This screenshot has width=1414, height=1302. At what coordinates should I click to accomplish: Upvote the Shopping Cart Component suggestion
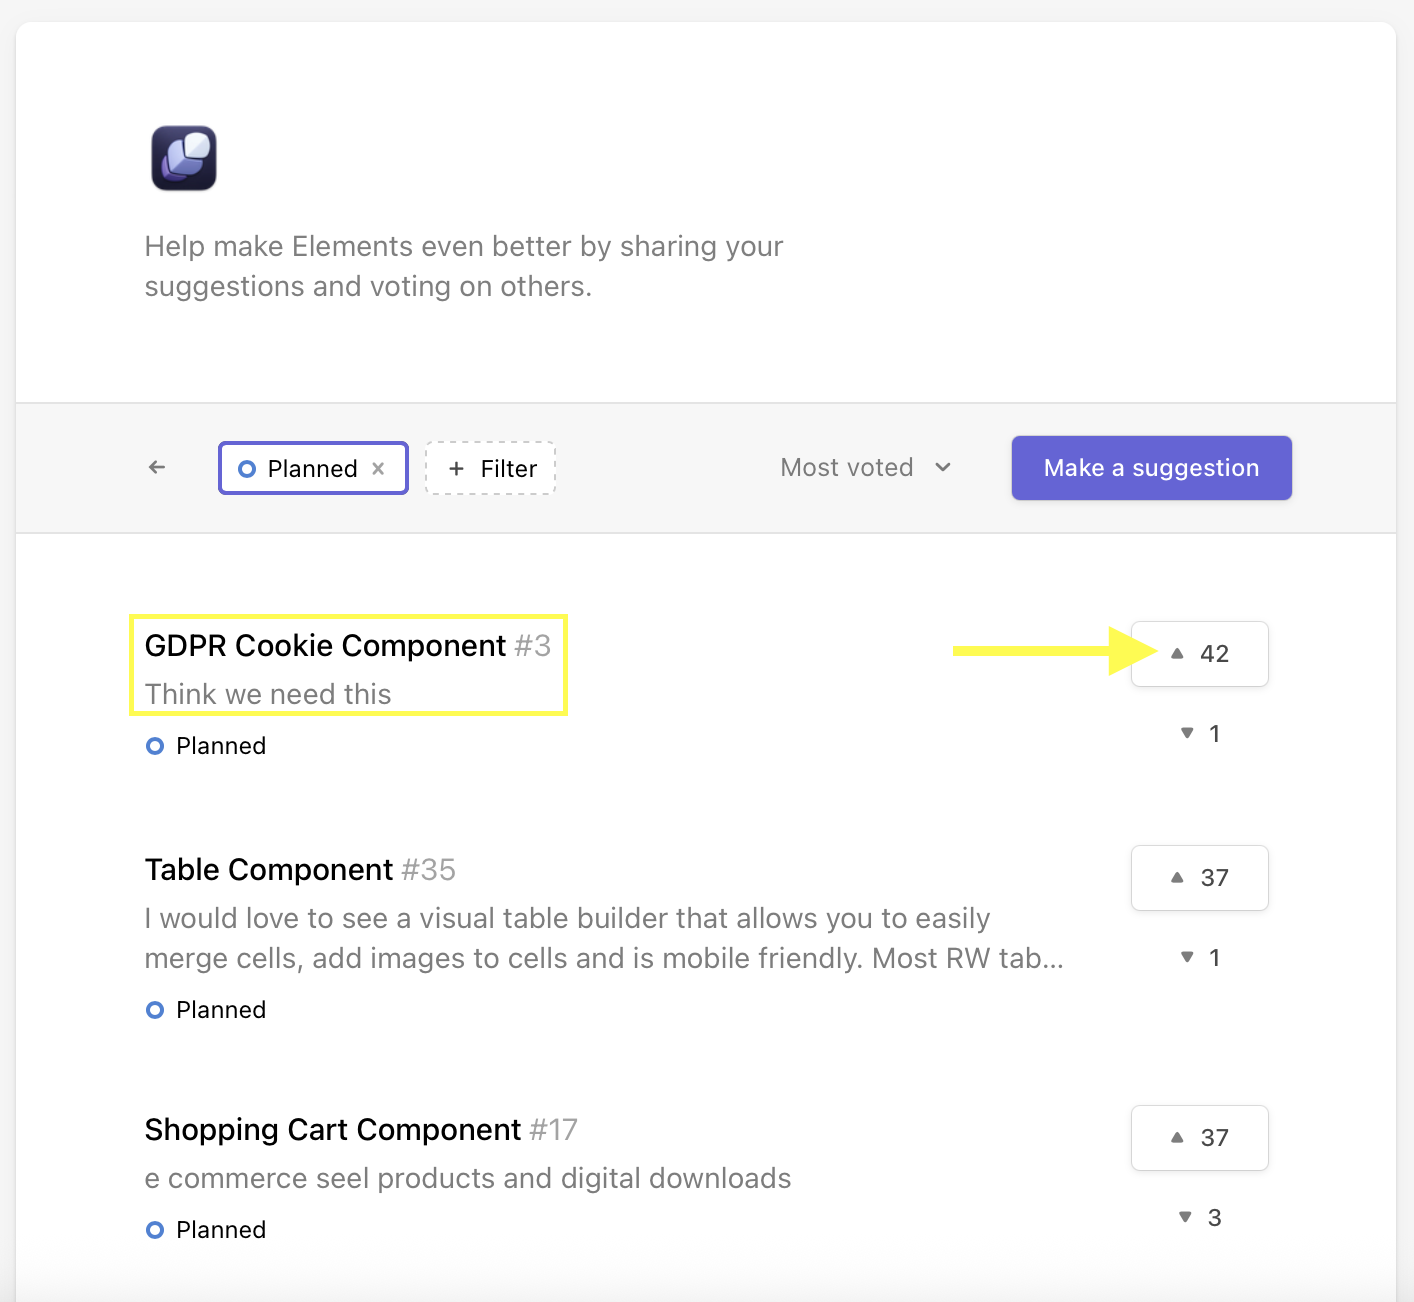pyautogui.click(x=1199, y=1138)
